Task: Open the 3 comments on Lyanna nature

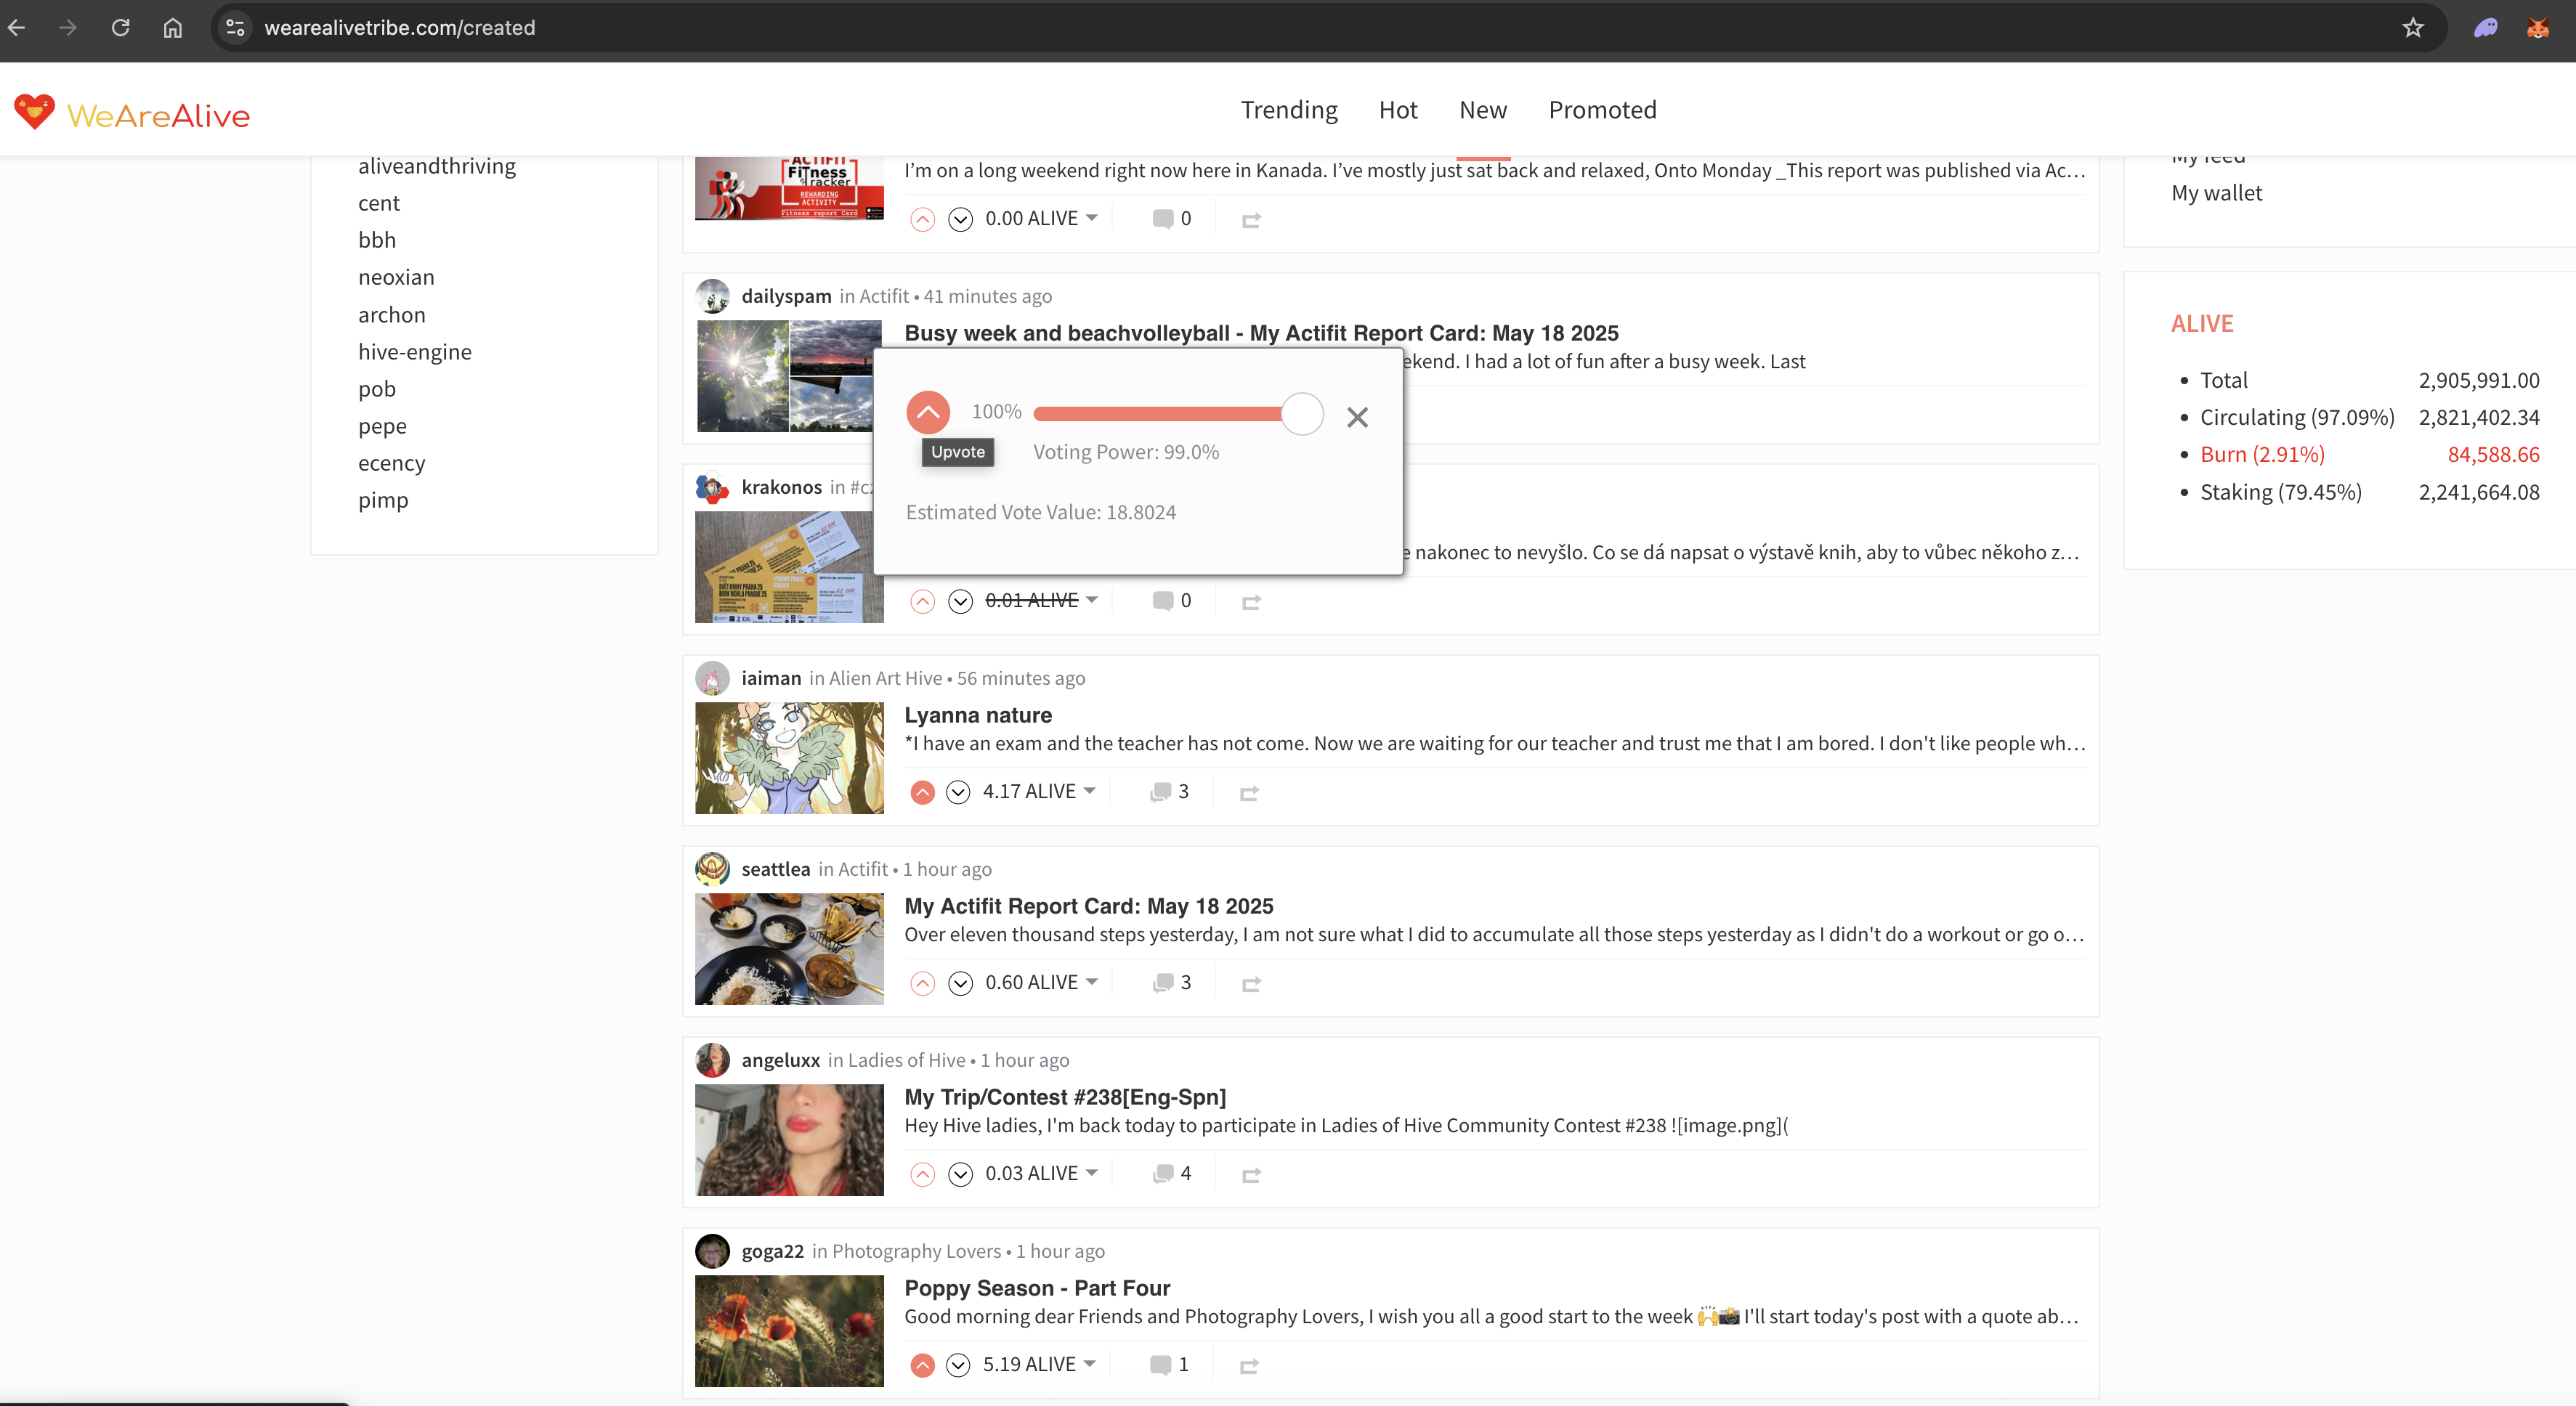Action: 1169,791
